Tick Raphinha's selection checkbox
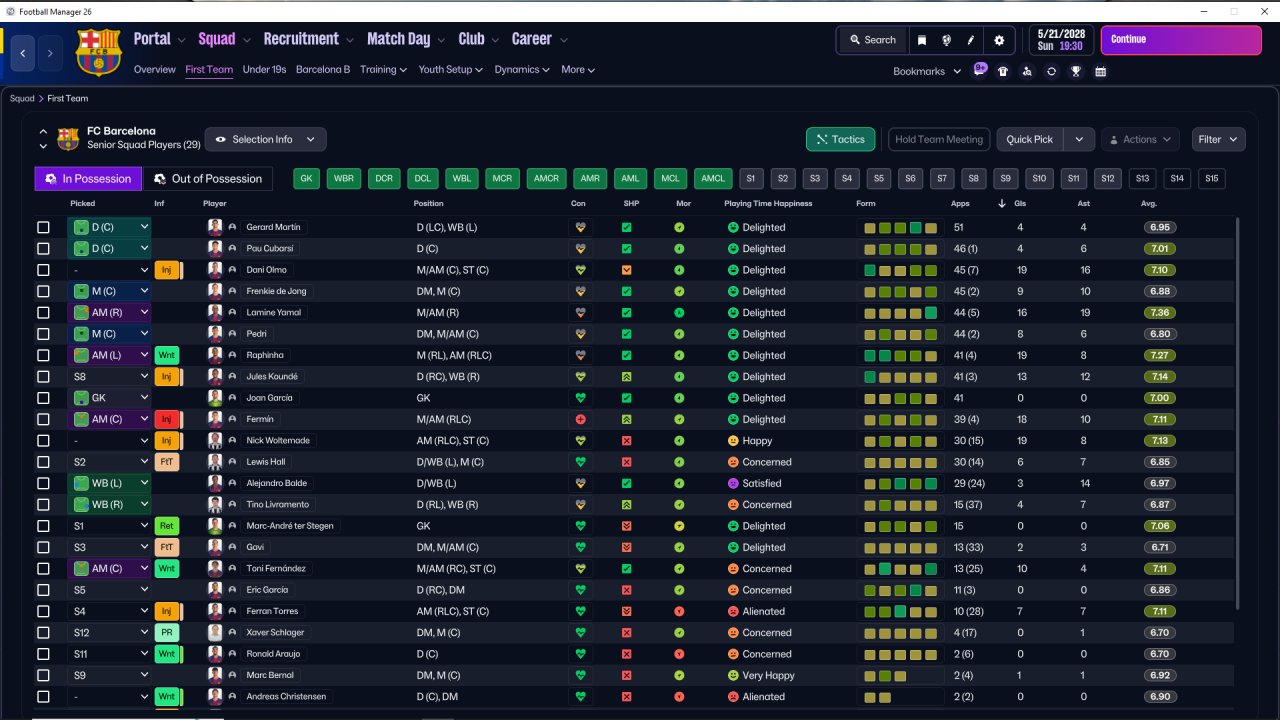Screen dimensions: 1280x720 (x=43, y=355)
